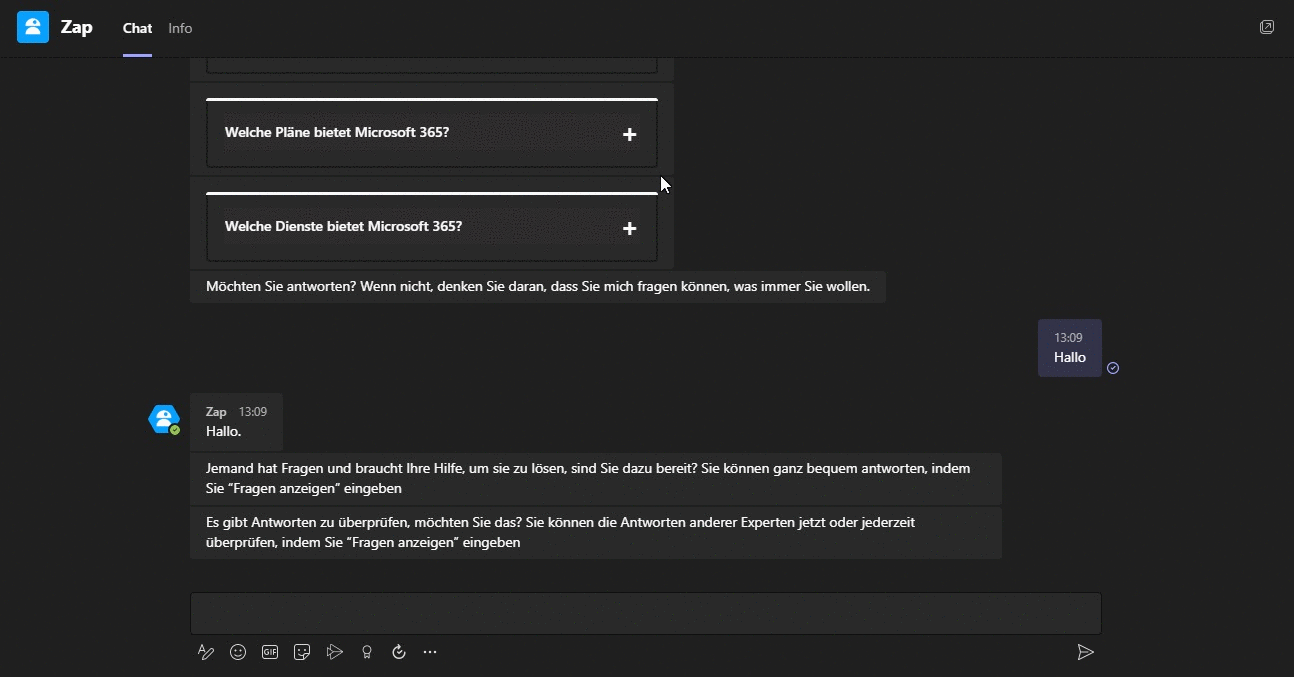Click the 'Zap' sender name in reply
The height and width of the screenshot is (677, 1294).
coord(216,411)
